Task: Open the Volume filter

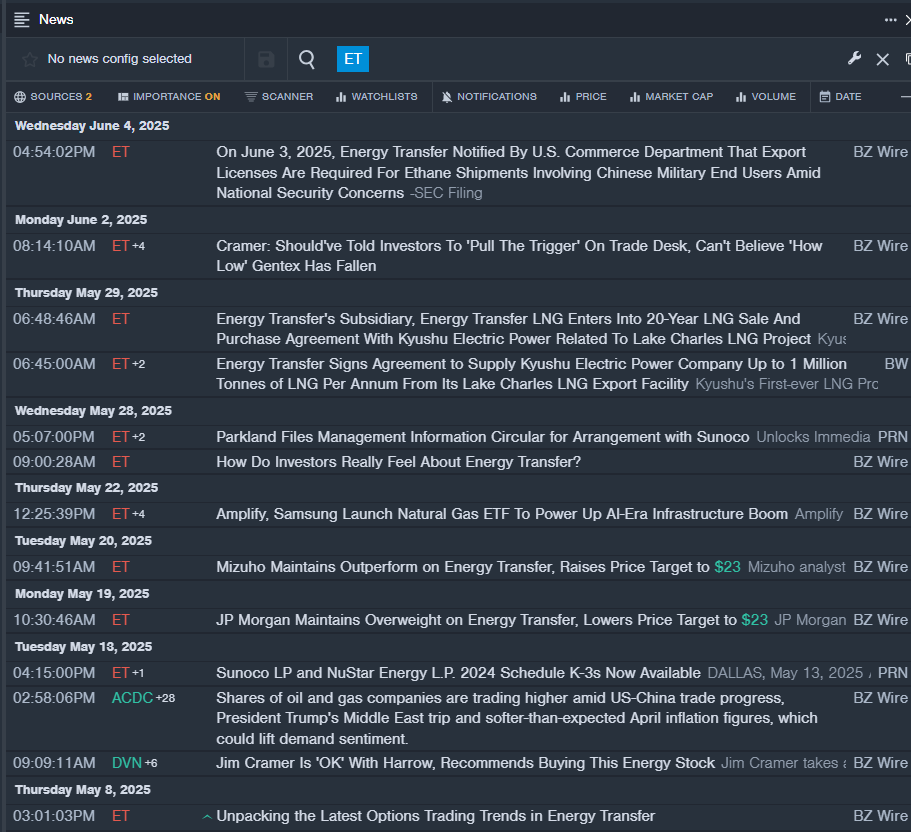Action: click(x=766, y=96)
